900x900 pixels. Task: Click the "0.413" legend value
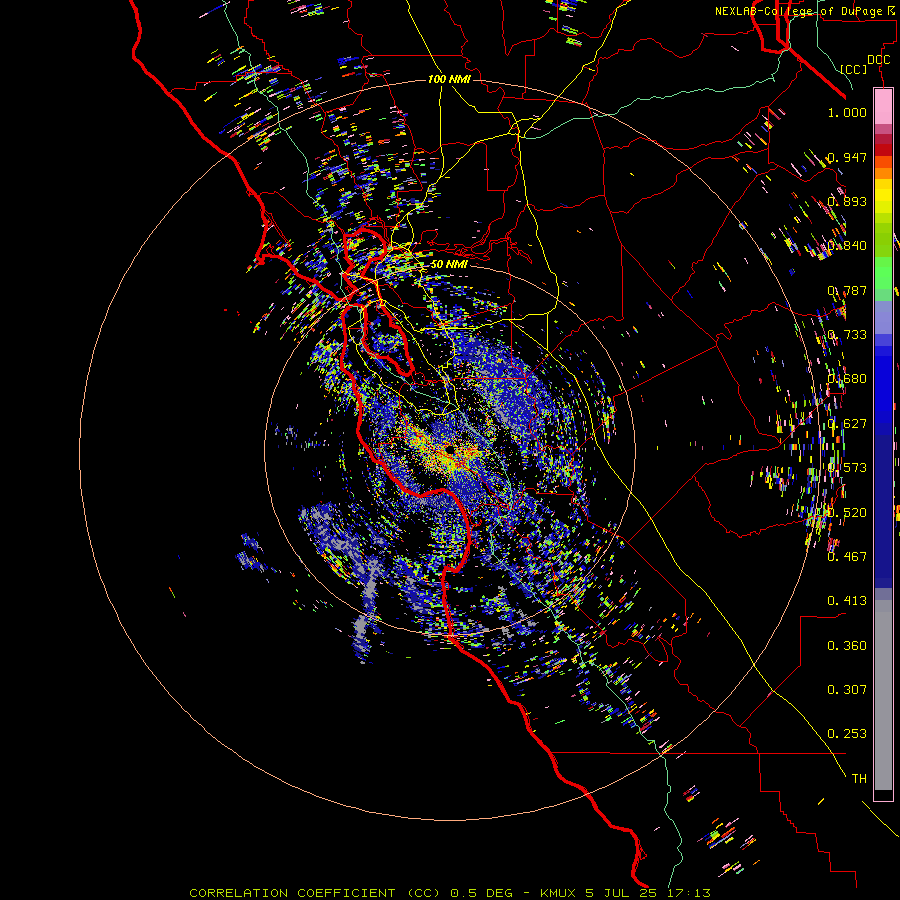coord(847,601)
